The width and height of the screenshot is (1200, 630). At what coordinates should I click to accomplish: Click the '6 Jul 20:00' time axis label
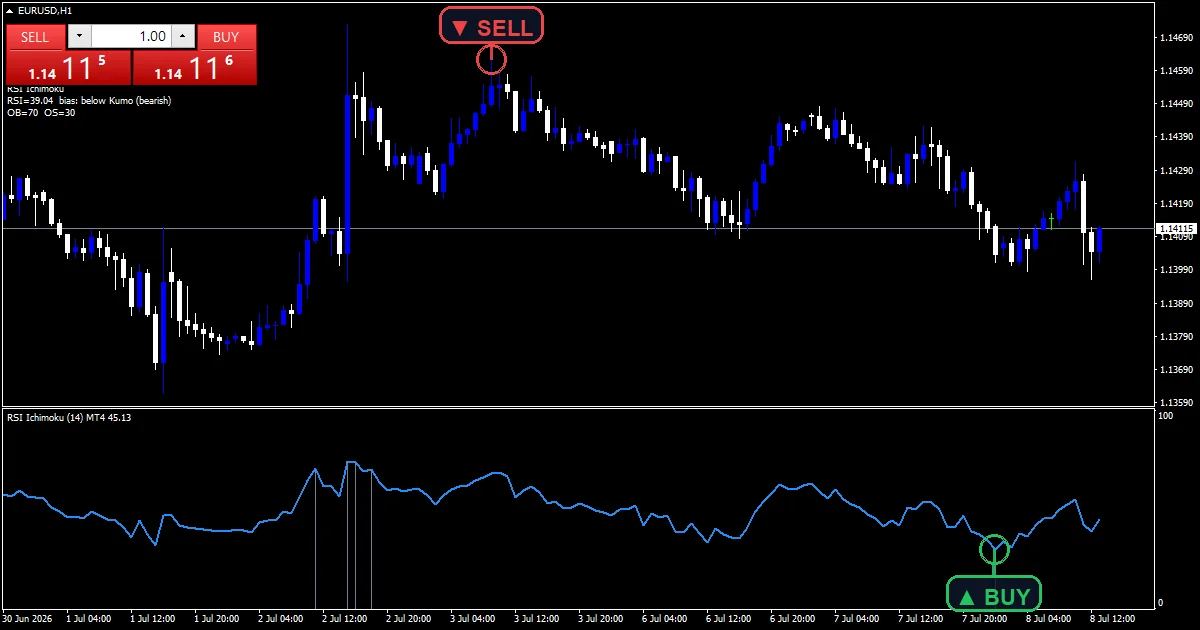pyautogui.click(x=795, y=619)
